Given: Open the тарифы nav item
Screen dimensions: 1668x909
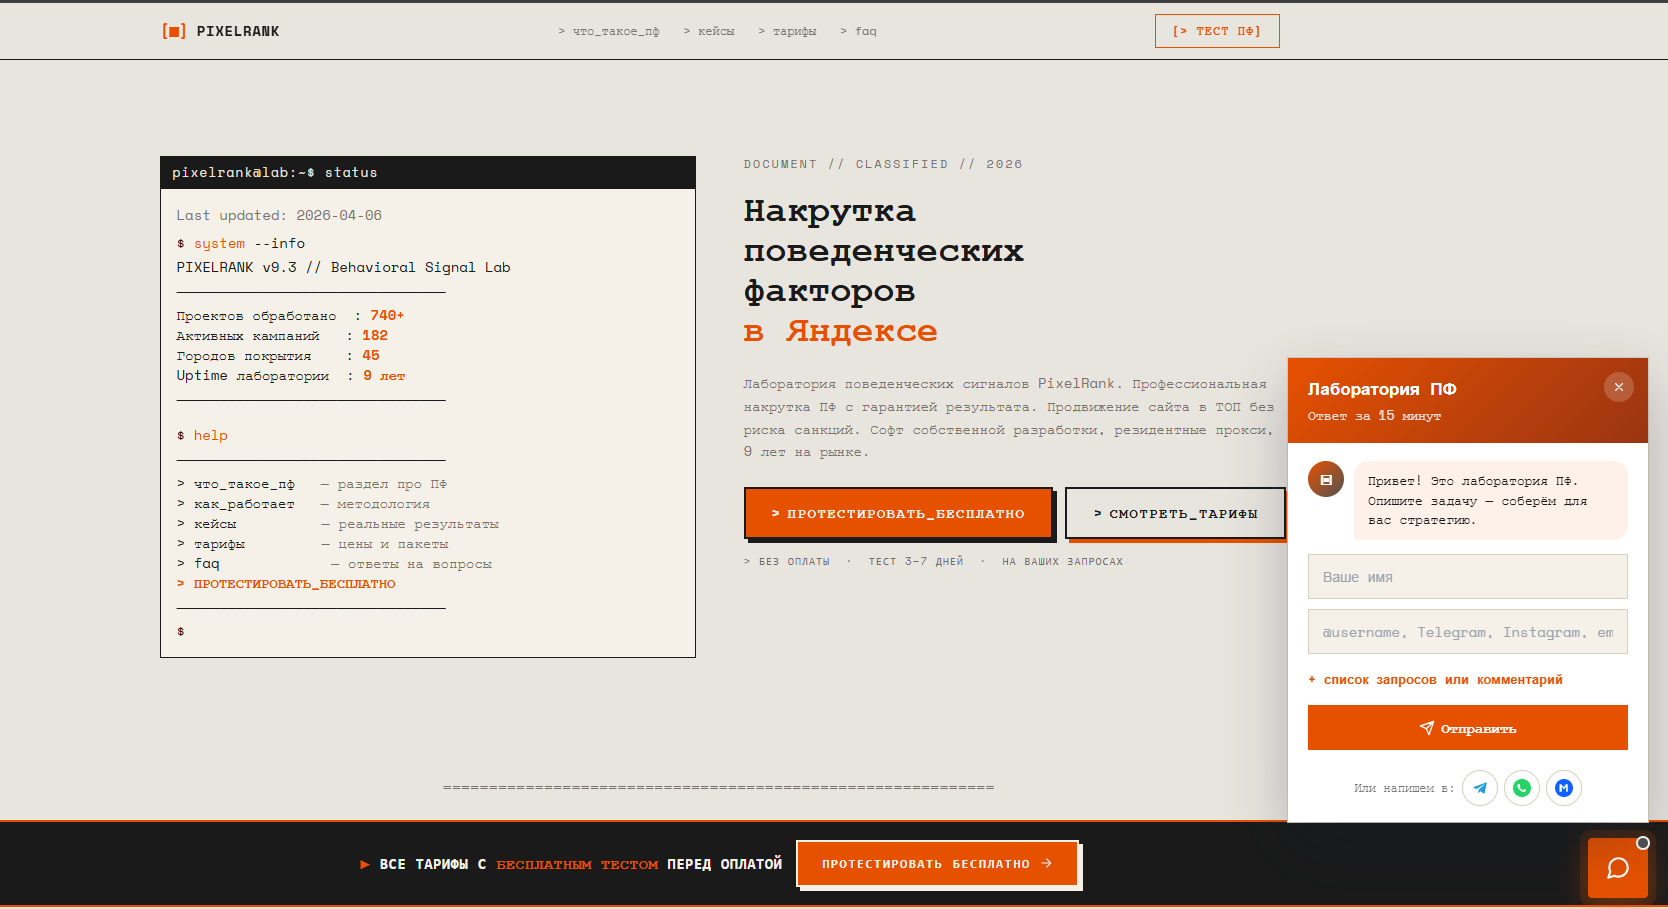Looking at the screenshot, I should 787,31.
